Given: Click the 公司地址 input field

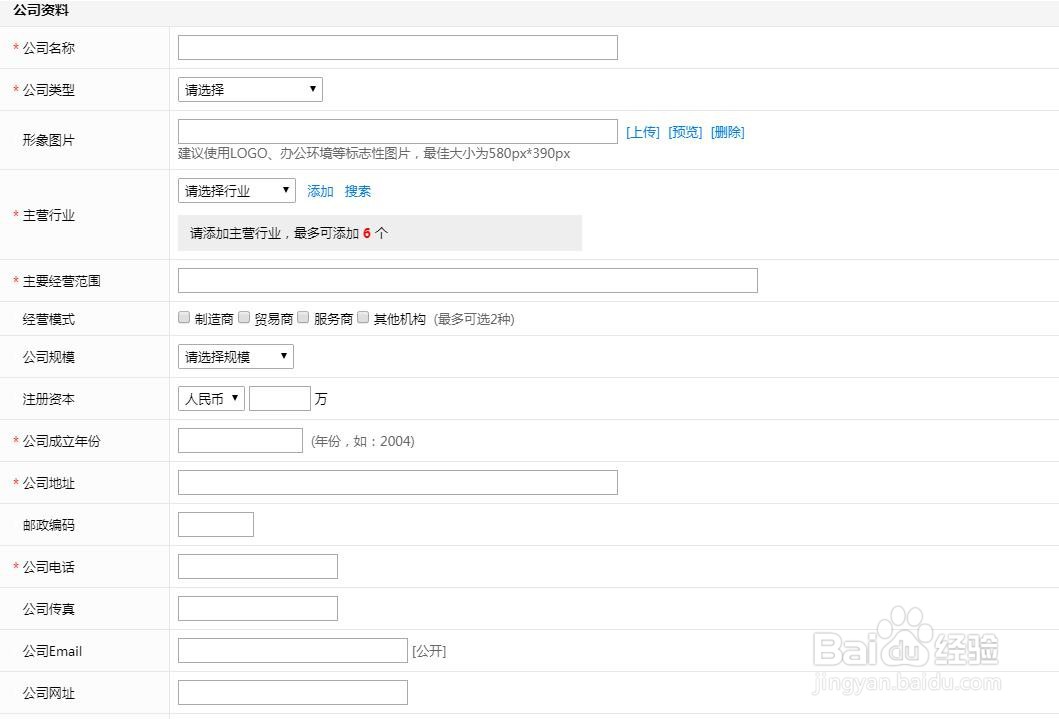Looking at the screenshot, I should pyautogui.click(x=396, y=482).
